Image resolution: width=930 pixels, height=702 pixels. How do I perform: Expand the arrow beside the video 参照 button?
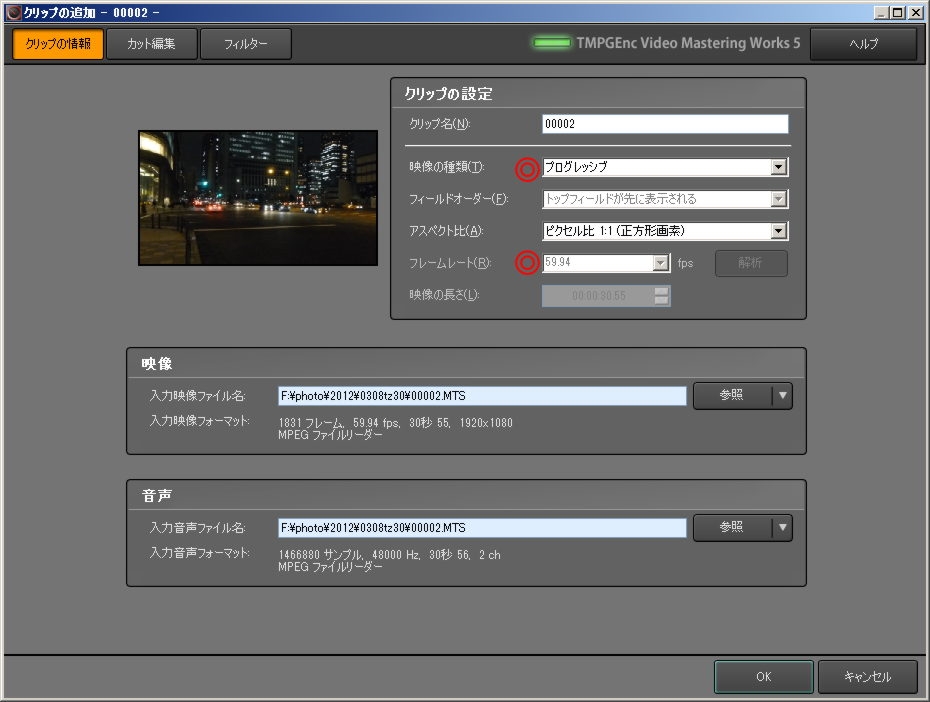click(783, 395)
